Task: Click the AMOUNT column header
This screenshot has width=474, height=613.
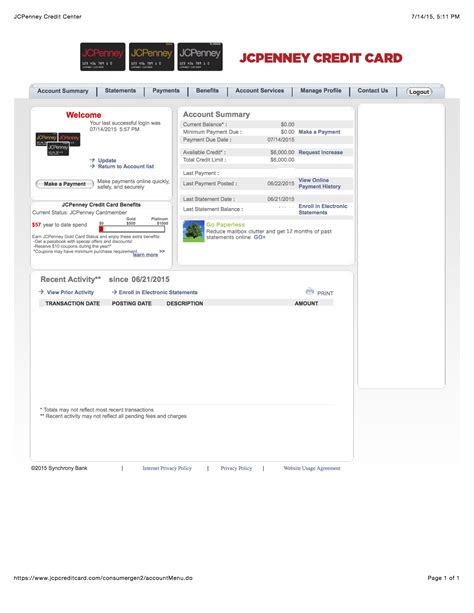Action: (306, 303)
